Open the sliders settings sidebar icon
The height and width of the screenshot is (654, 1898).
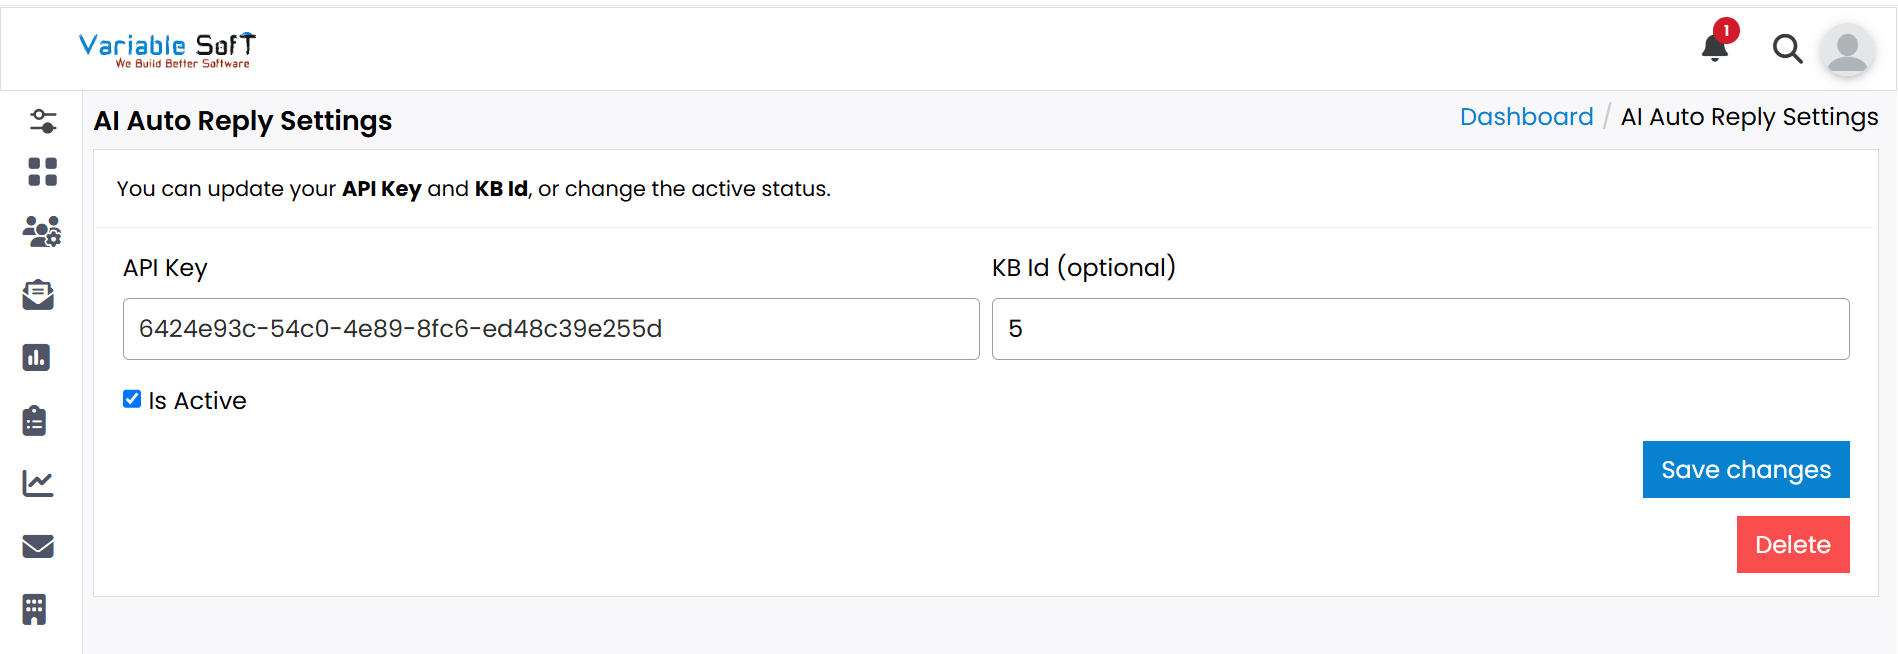[x=42, y=121]
